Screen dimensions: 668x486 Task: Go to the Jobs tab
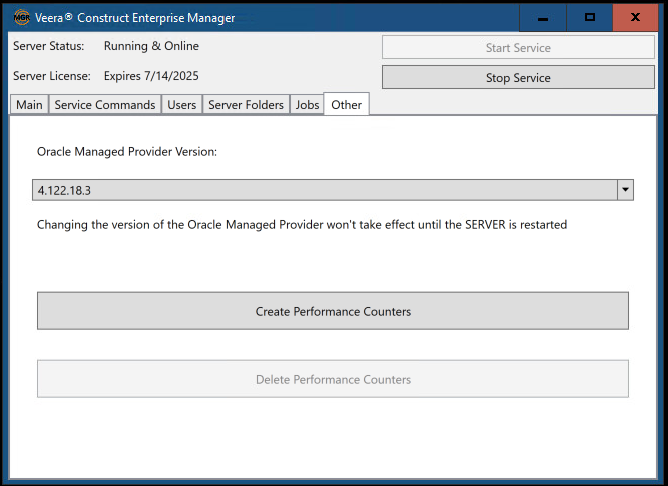coord(307,105)
